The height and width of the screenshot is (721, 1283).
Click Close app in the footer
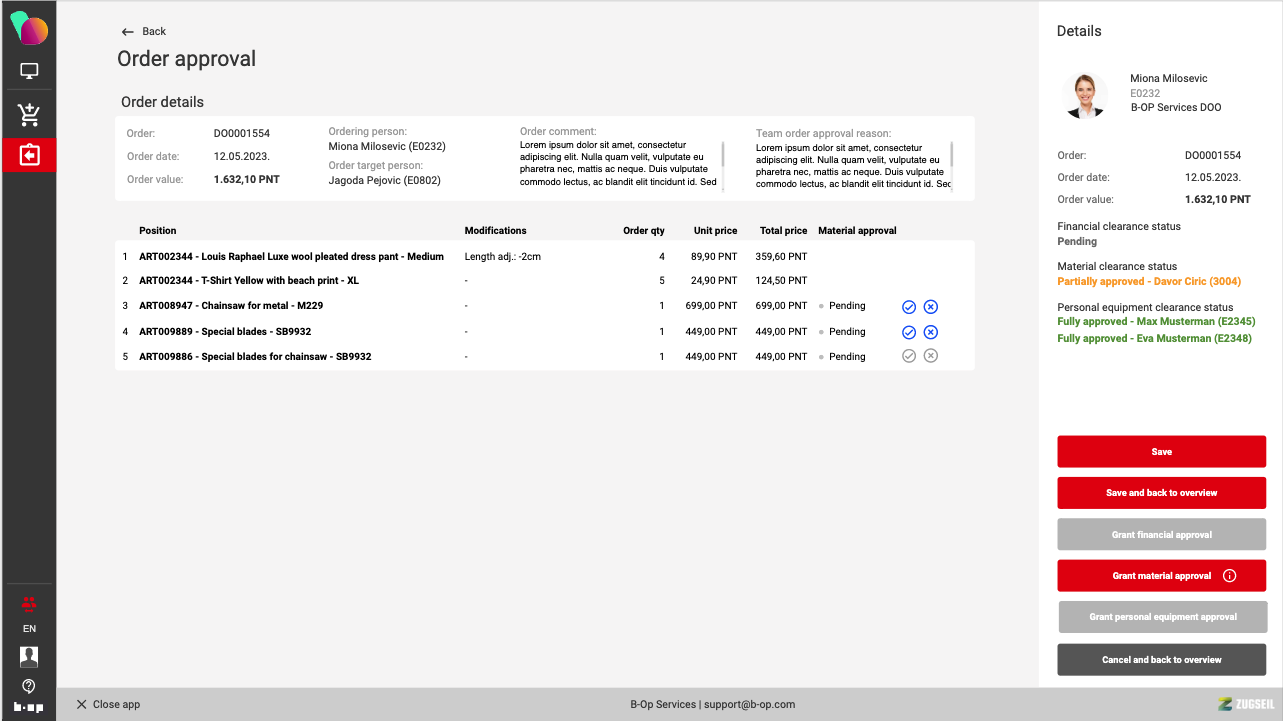click(108, 704)
